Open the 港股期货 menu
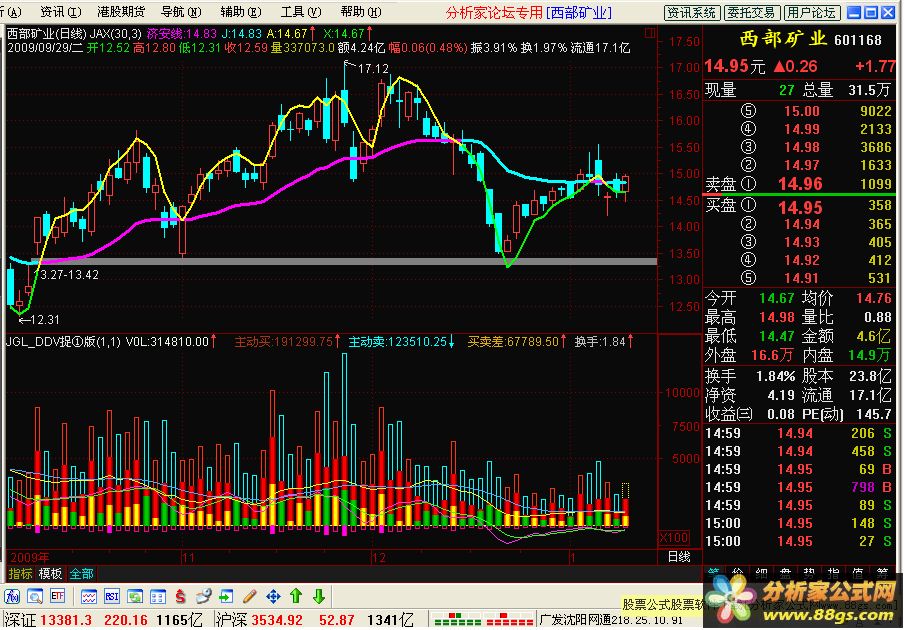Viewport: 905px width, 630px height. tap(121, 12)
